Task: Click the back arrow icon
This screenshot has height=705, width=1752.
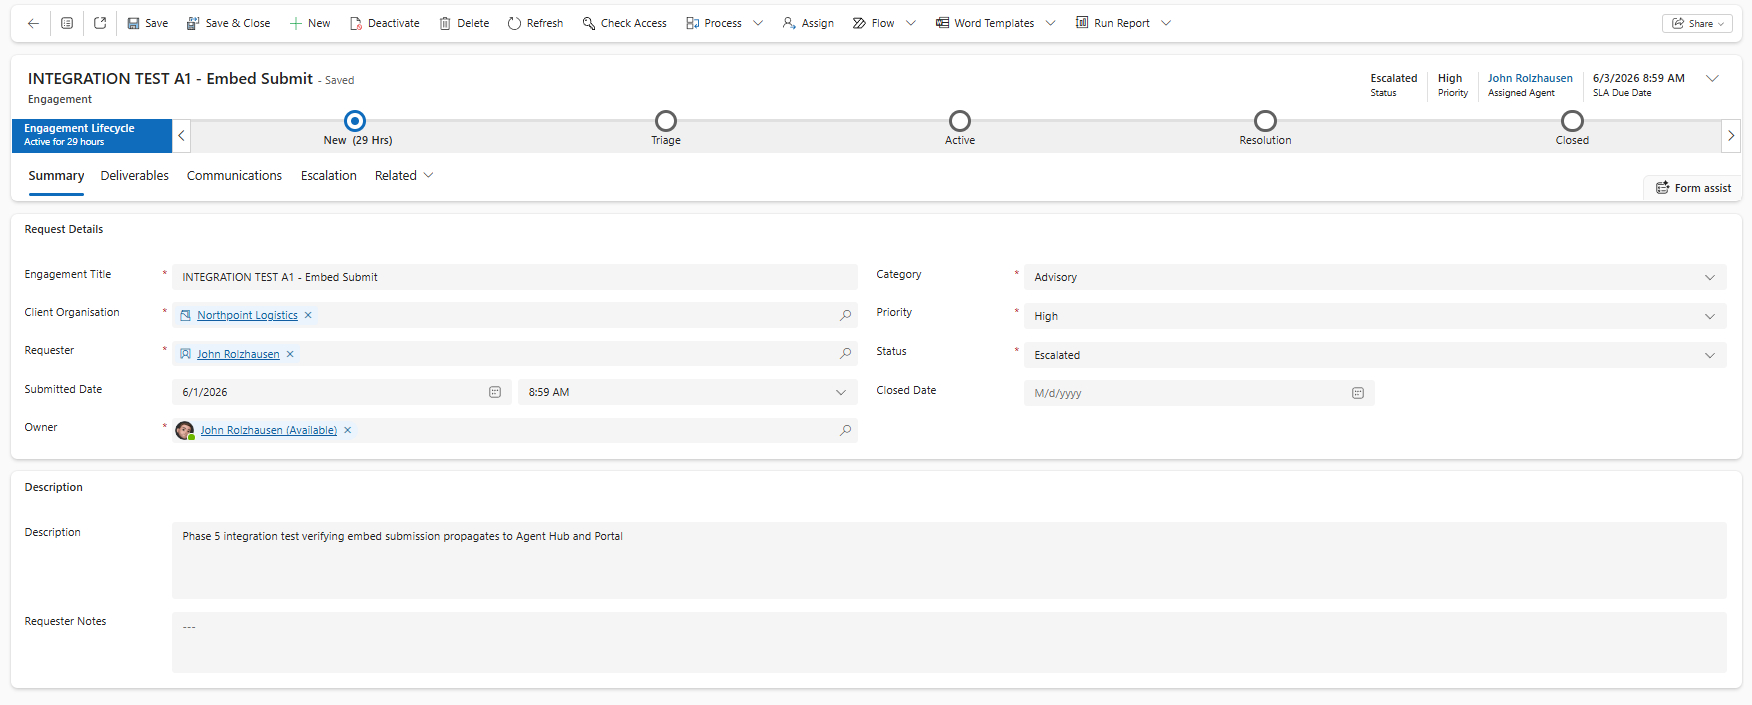Action: tap(33, 23)
